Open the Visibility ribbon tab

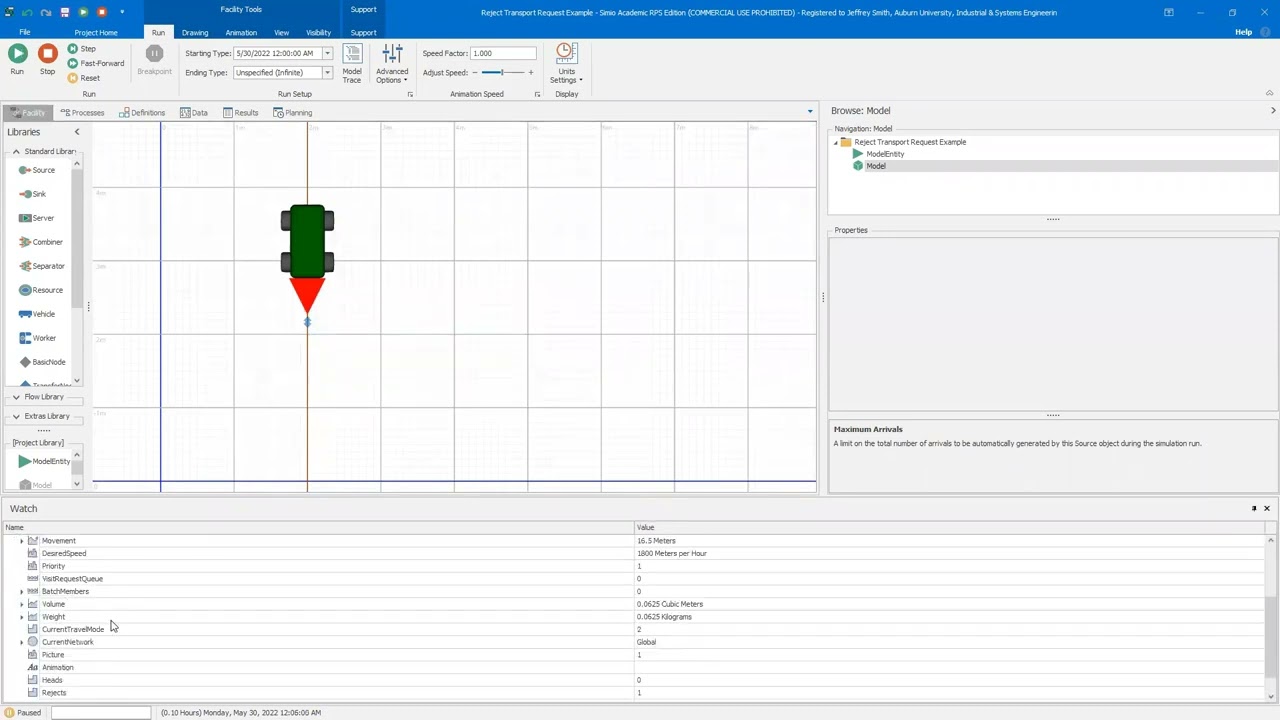click(x=318, y=32)
